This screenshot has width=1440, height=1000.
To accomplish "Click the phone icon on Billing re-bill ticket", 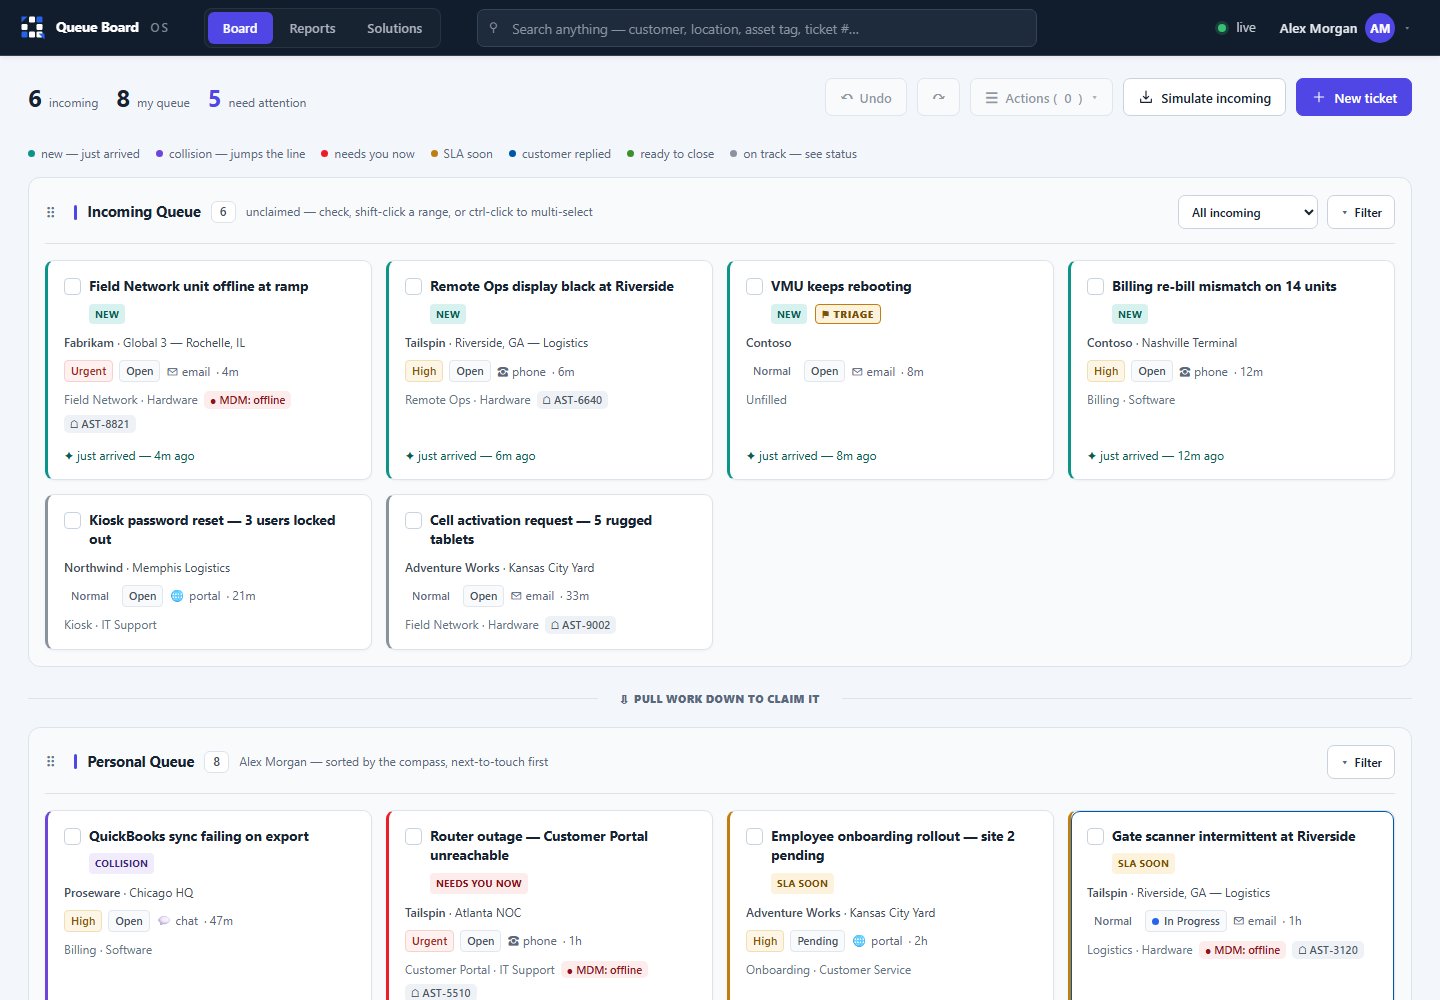I will pyautogui.click(x=1185, y=372).
